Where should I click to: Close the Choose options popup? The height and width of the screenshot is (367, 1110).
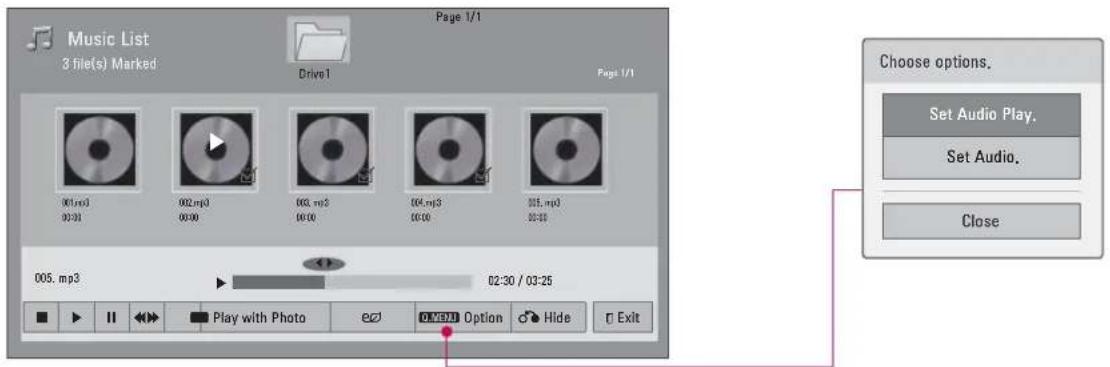(x=981, y=221)
